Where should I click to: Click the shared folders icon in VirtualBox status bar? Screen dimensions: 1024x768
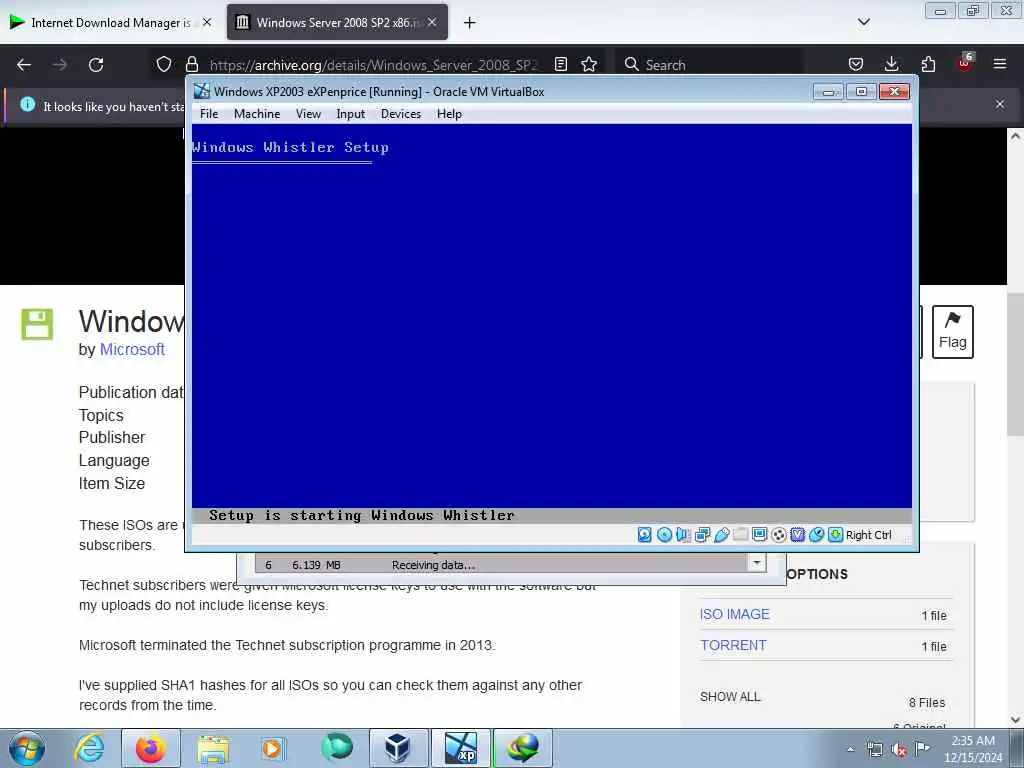(x=741, y=535)
